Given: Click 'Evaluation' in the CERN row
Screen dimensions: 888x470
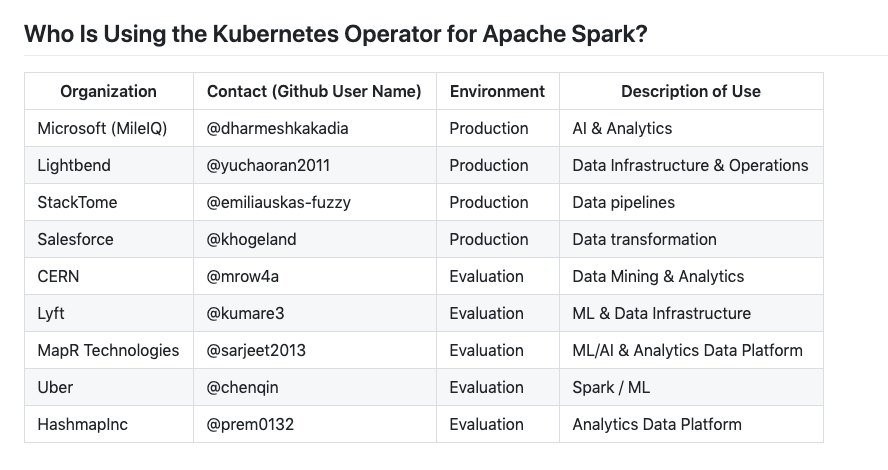Looking at the screenshot, I should pyautogui.click(x=486, y=276).
